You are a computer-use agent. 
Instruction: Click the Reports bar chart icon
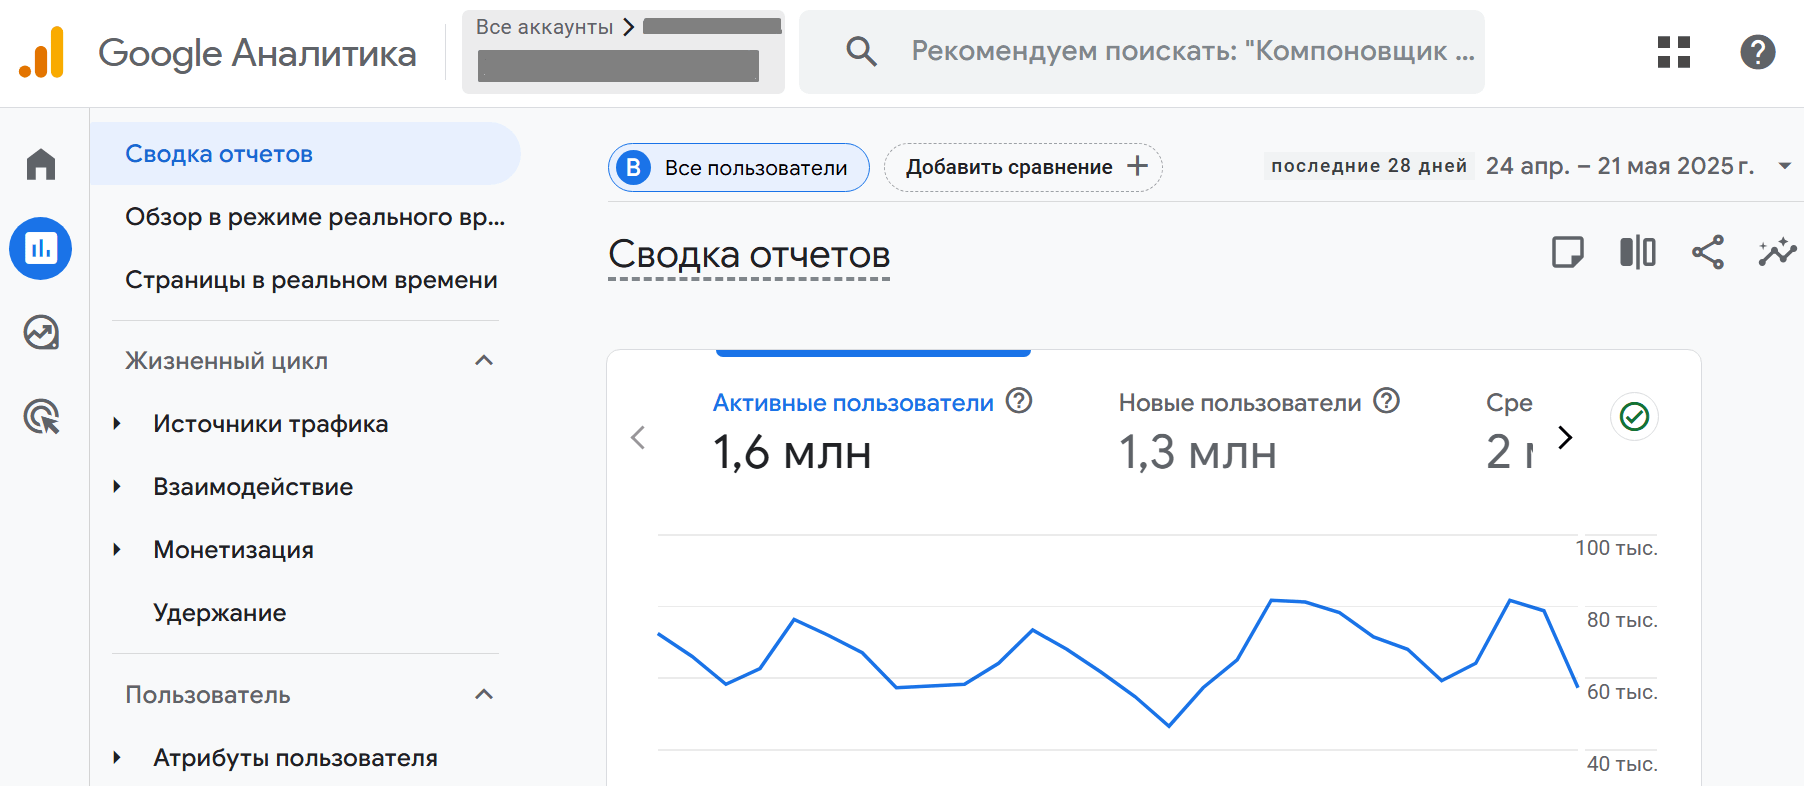click(41, 248)
